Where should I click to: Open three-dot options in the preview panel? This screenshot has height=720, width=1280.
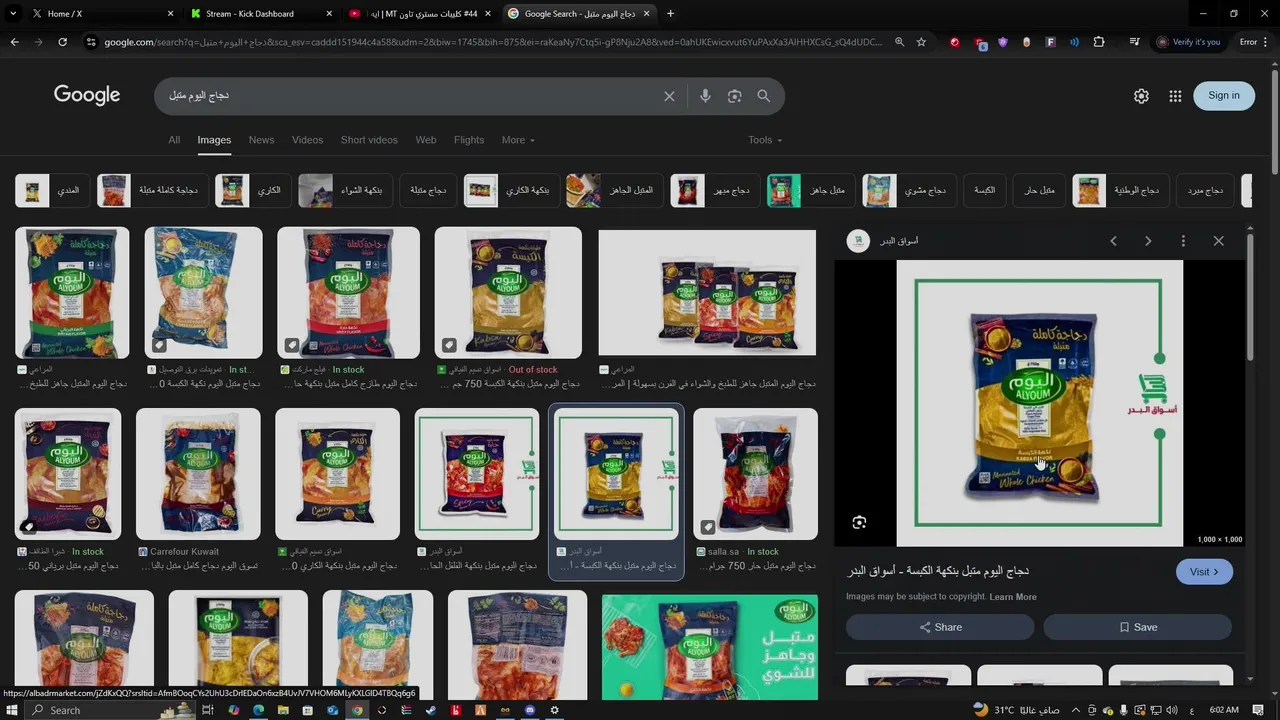click(1183, 241)
